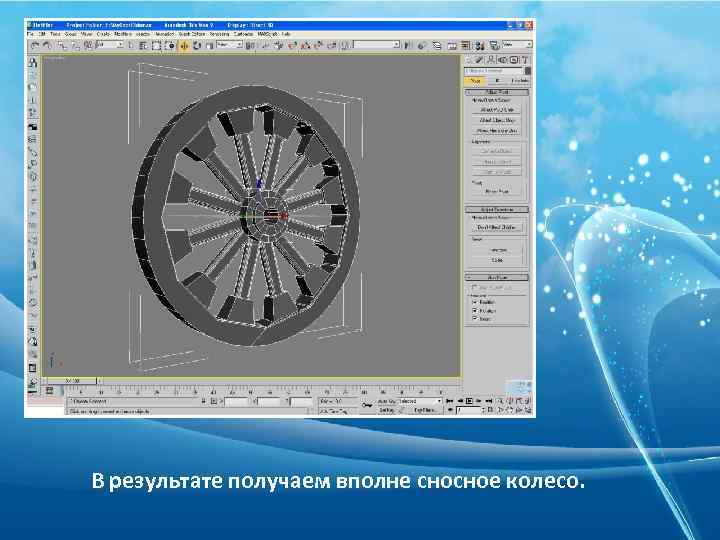Activate the Unlink Selection tool
Image resolution: width=720 pixels, height=540 pixels.
pyautogui.click(x=75, y=45)
